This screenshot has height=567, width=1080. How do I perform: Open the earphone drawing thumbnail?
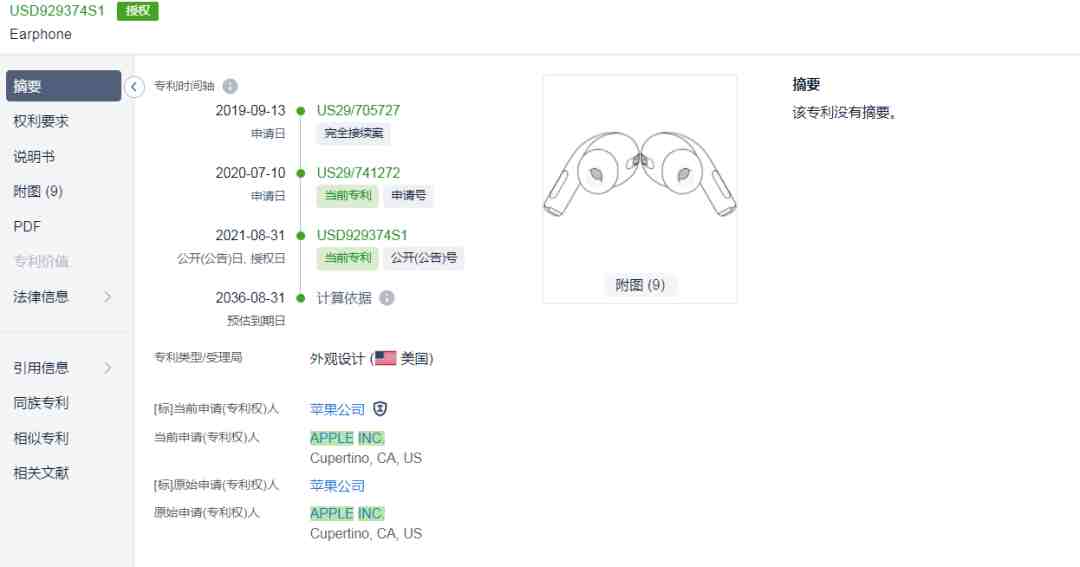point(640,174)
